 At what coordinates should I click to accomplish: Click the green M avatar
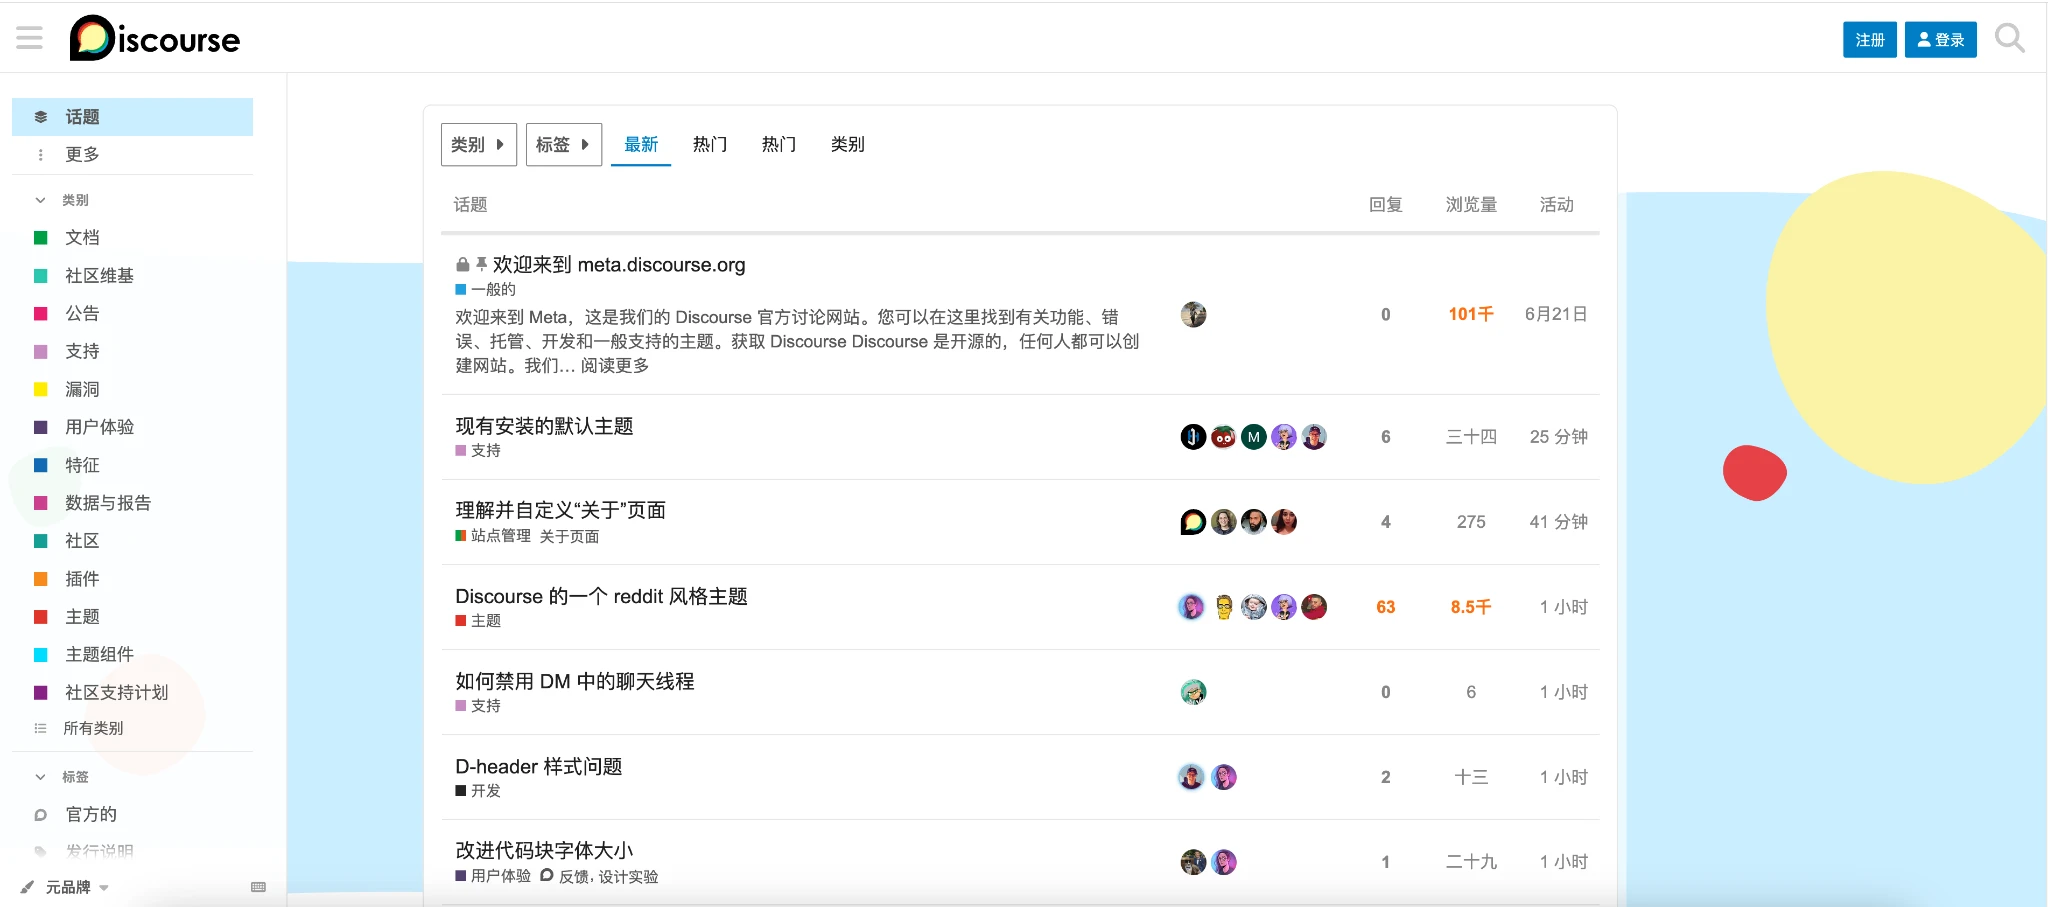1253,437
